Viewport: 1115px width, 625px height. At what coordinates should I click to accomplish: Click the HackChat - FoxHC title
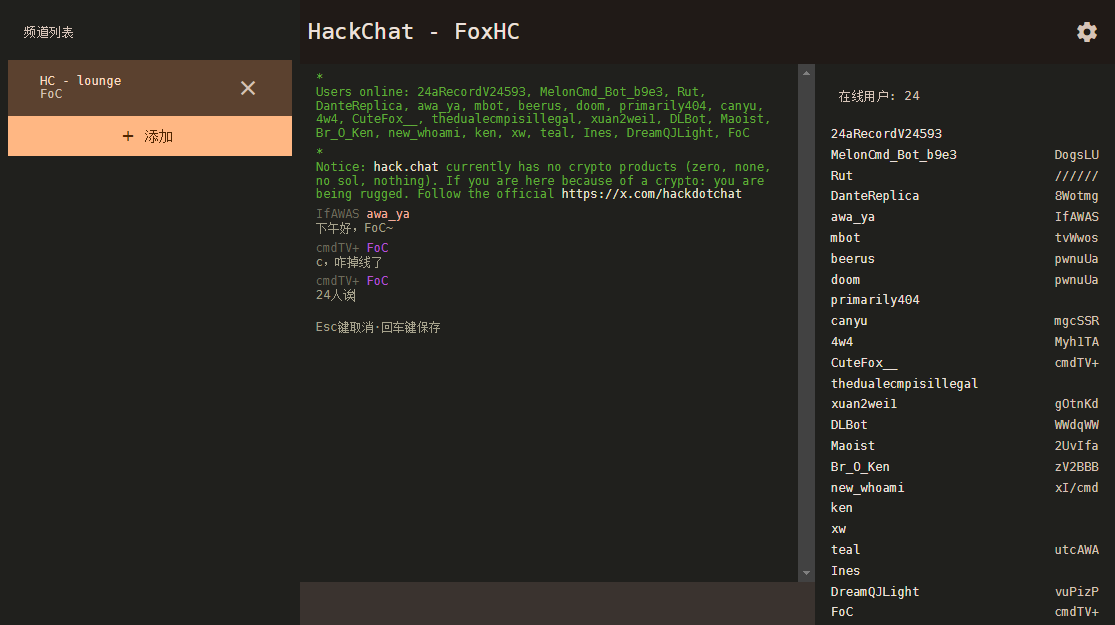[413, 31]
